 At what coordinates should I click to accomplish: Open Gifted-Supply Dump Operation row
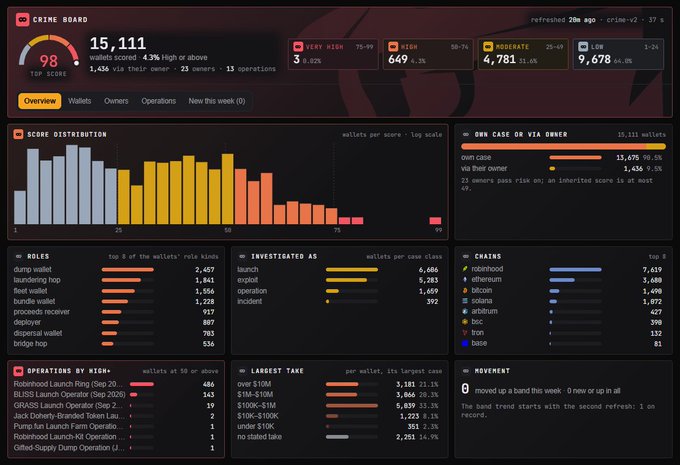[114, 448]
